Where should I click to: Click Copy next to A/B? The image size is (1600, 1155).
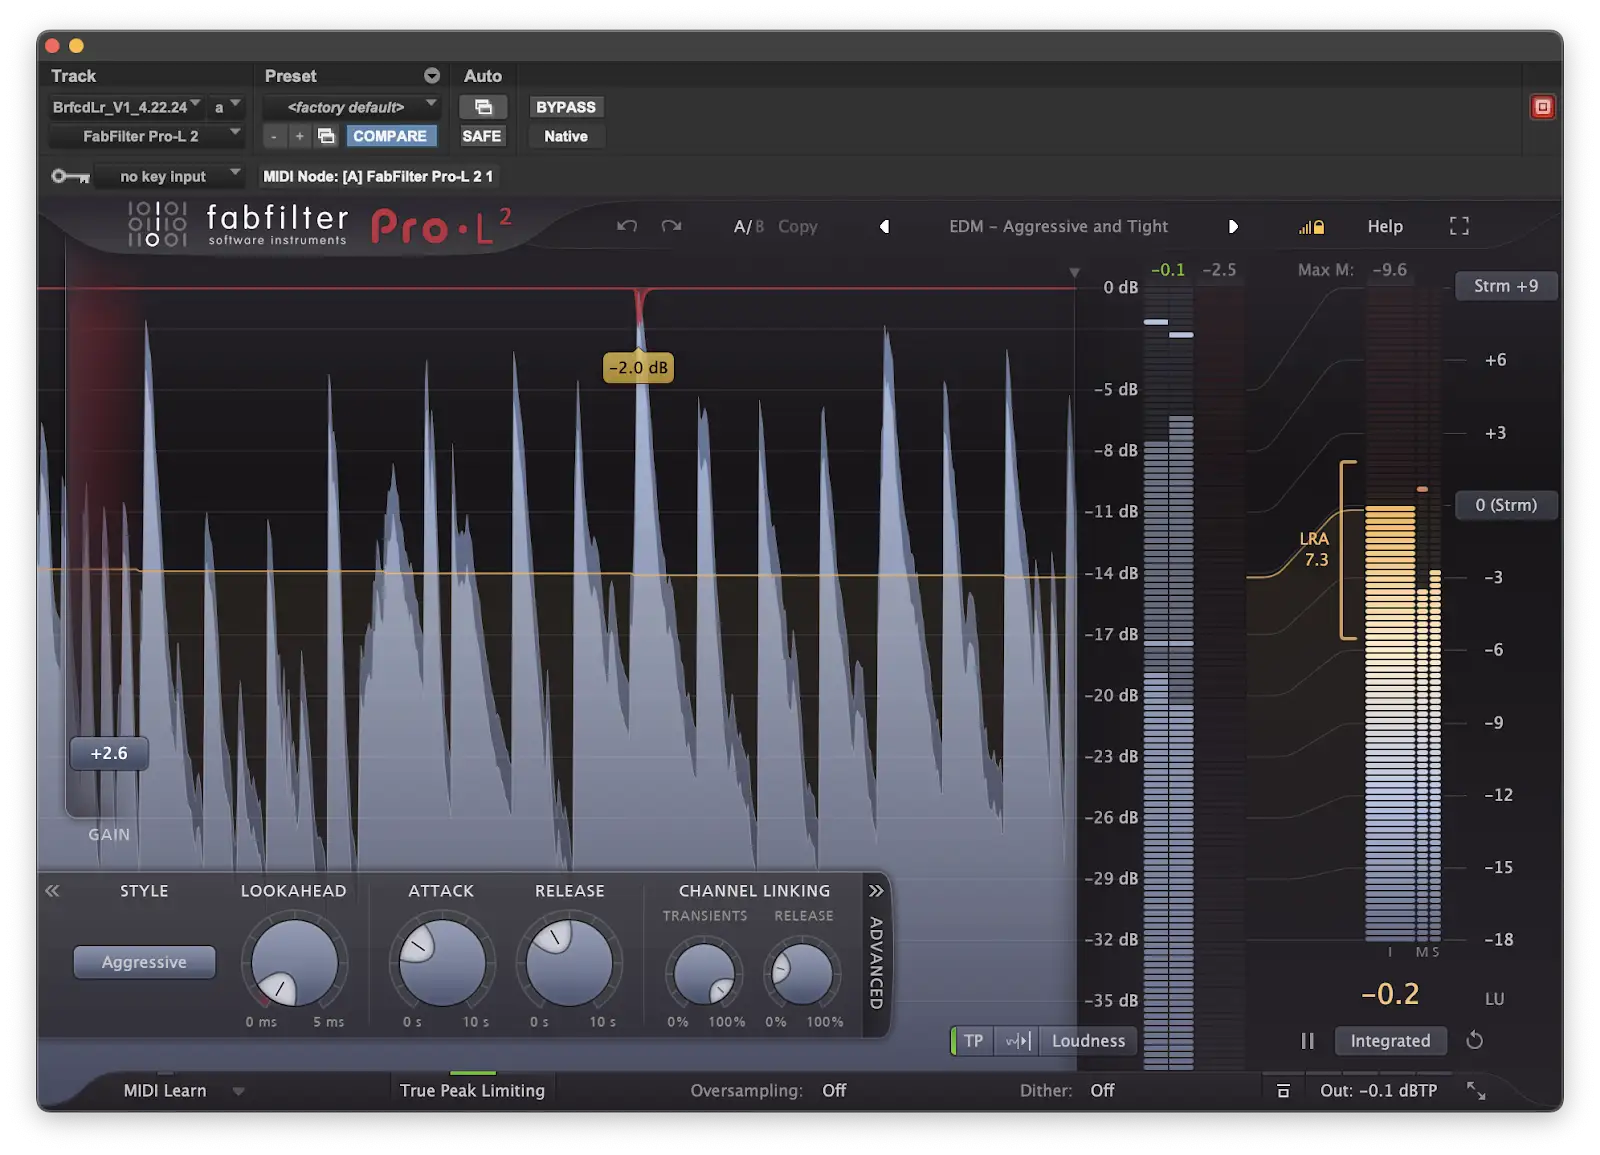tap(797, 227)
